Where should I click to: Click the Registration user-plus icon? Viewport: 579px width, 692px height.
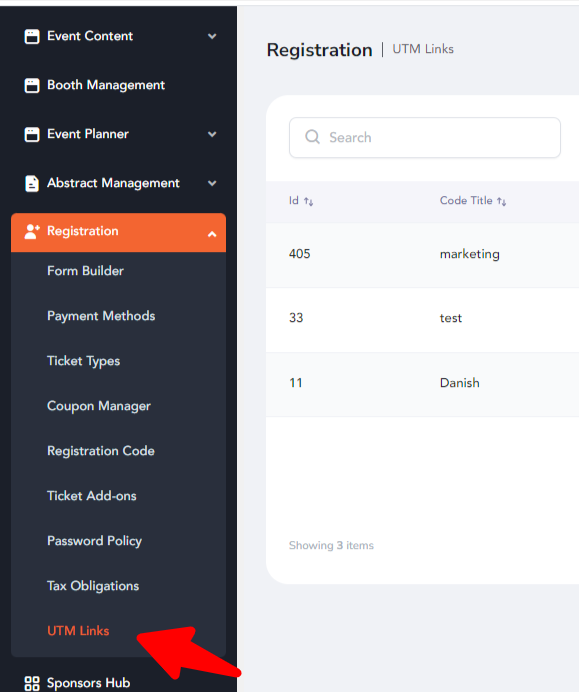coord(32,232)
